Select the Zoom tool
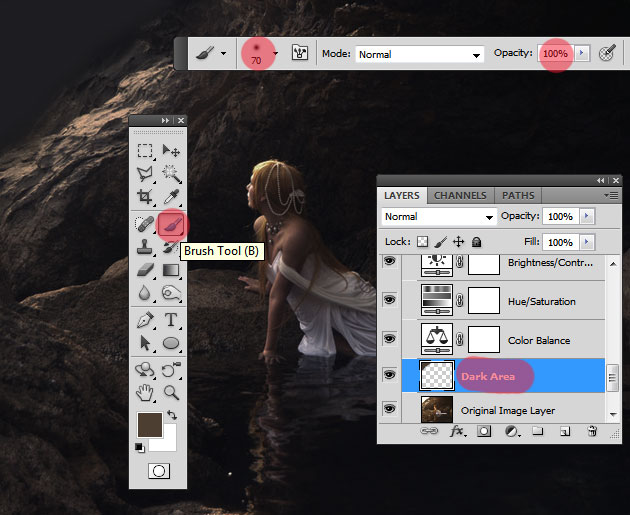The width and height of the screenshot is (630, 515). click(x=171, y=392)
